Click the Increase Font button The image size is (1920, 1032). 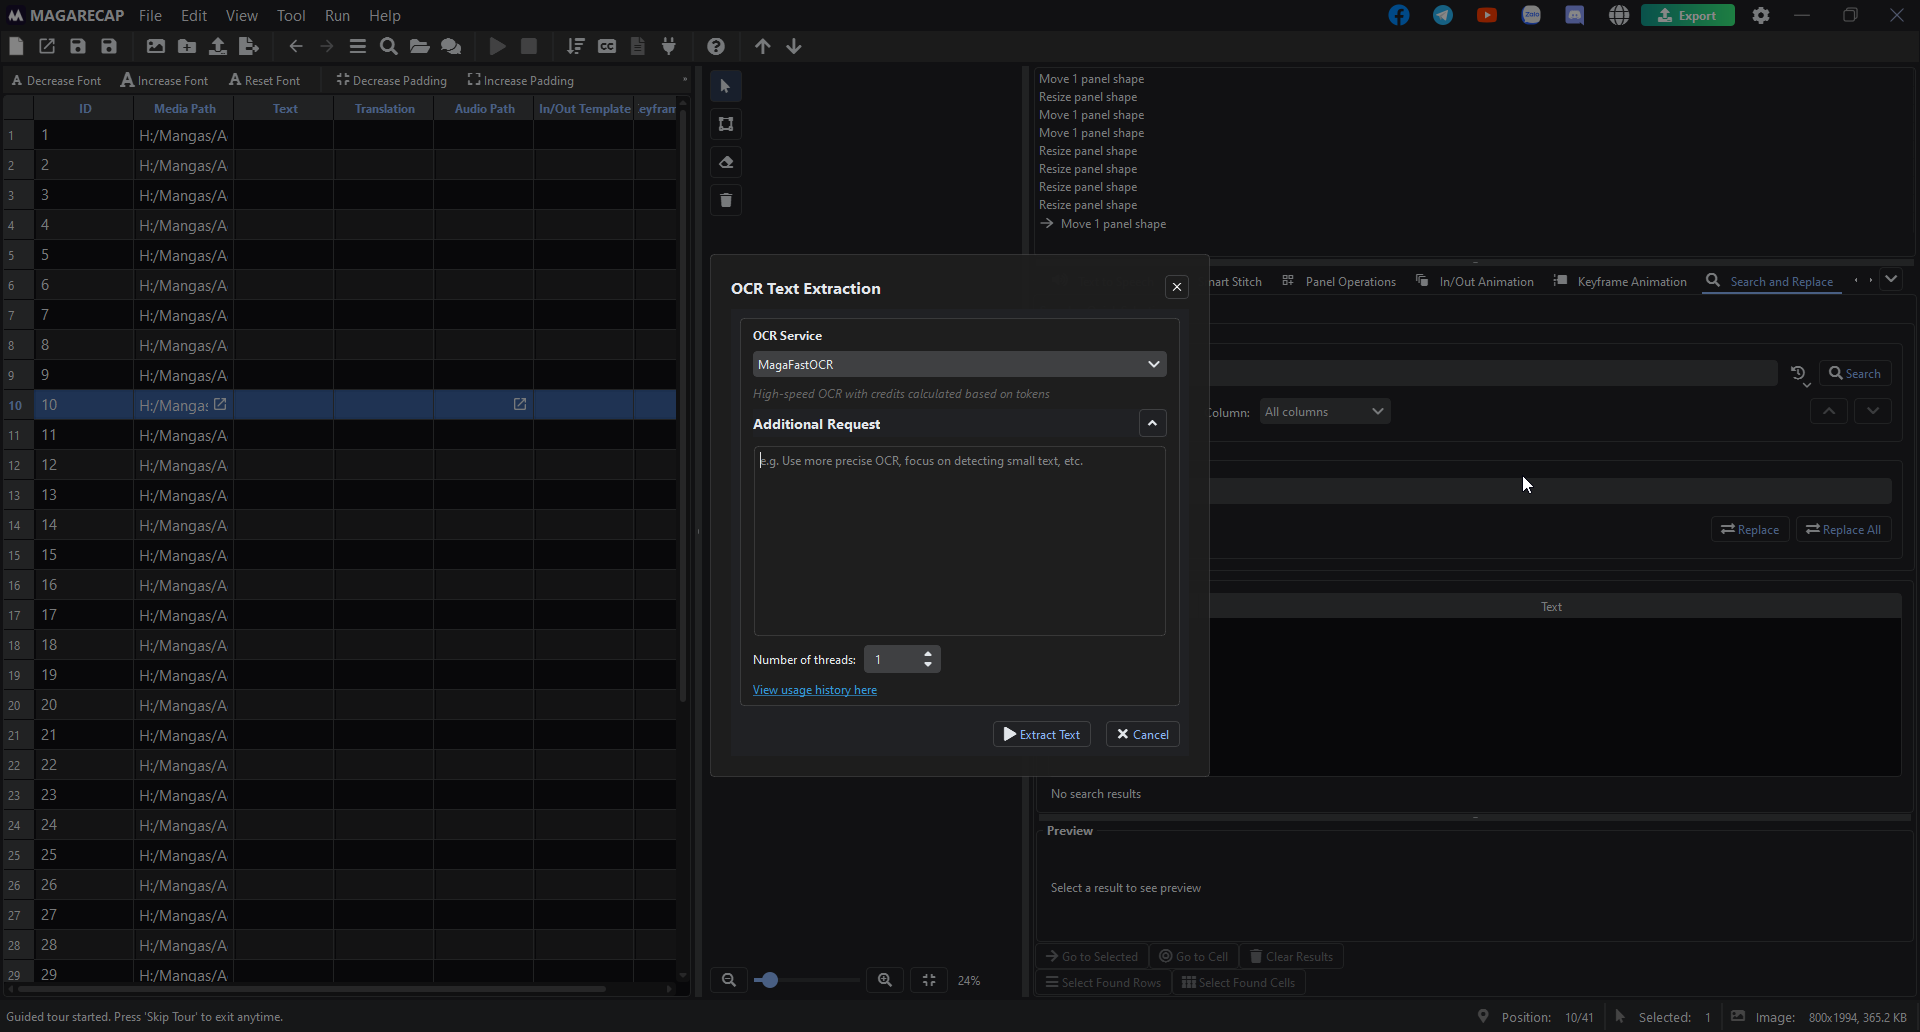(165, 80)
